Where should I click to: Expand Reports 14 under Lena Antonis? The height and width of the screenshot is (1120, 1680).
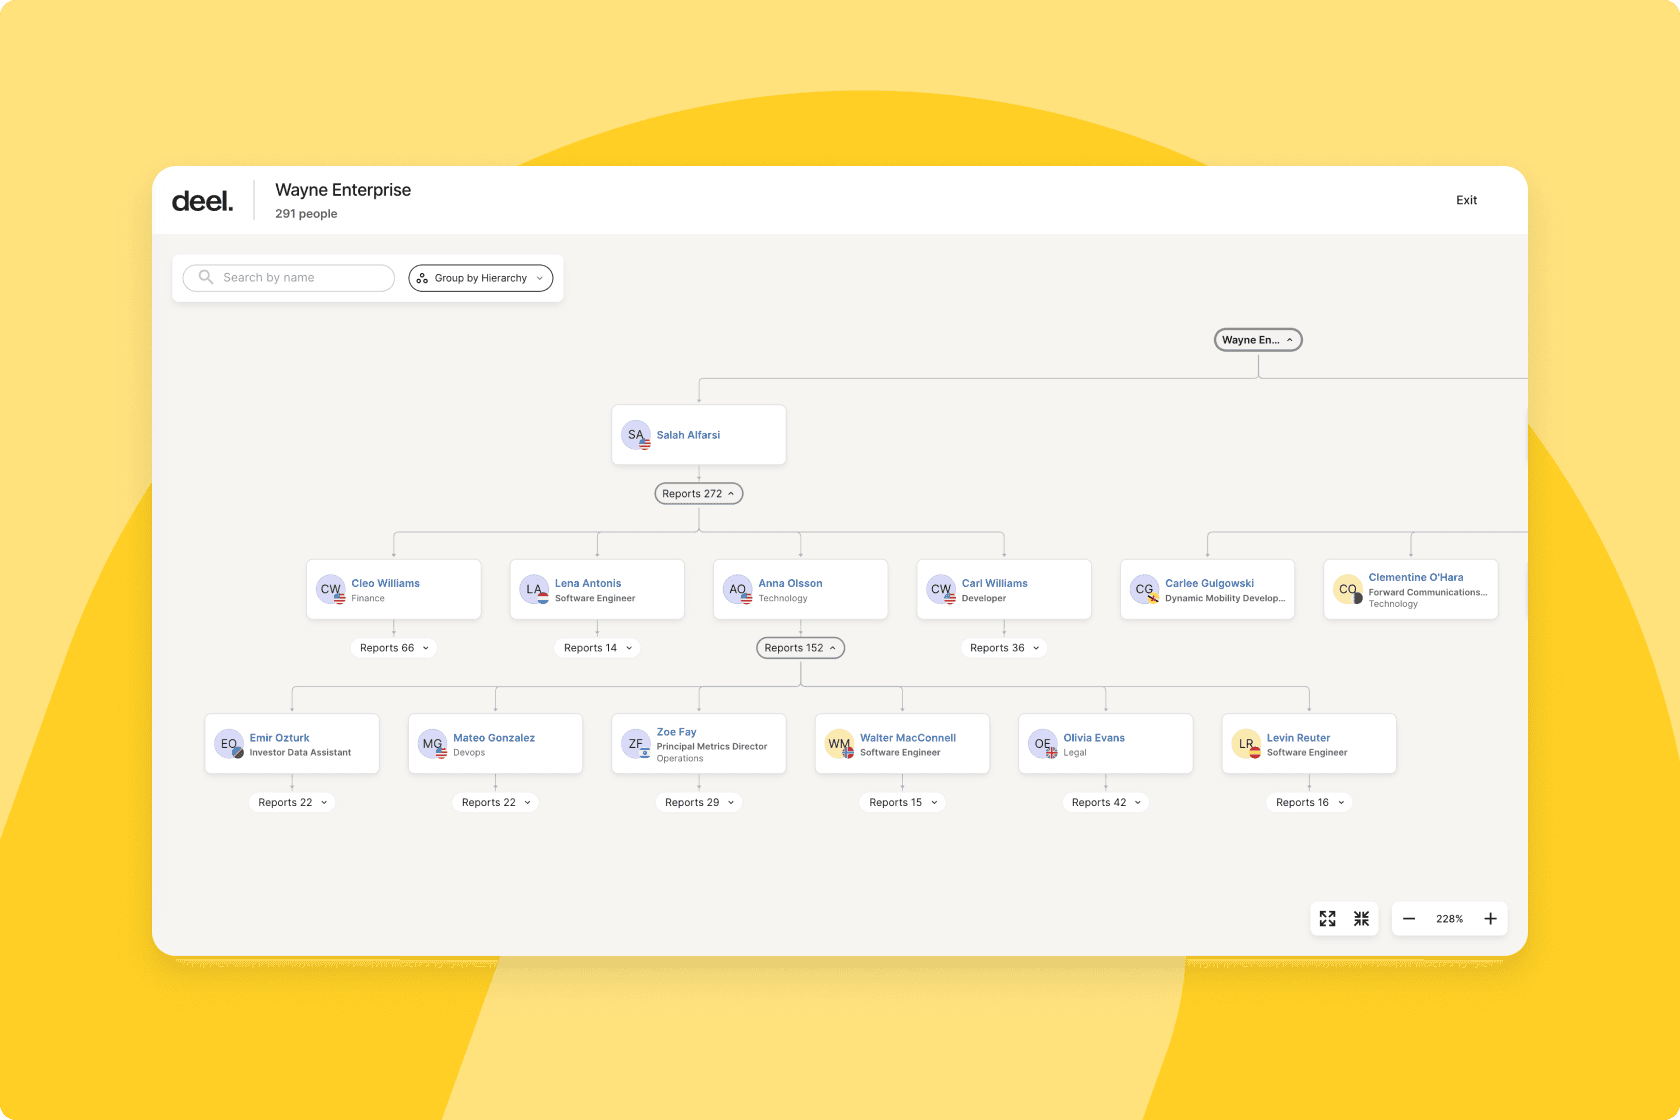tap(597, 647)
